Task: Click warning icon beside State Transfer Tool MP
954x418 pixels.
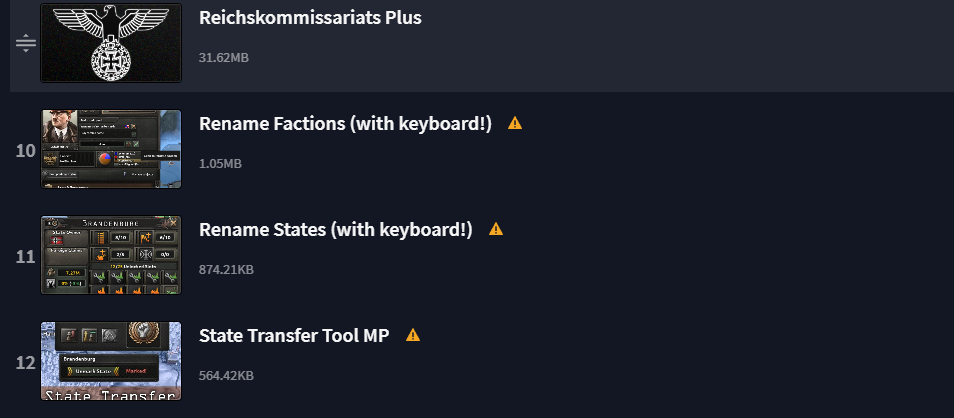Action: click(x=411, y=335)
